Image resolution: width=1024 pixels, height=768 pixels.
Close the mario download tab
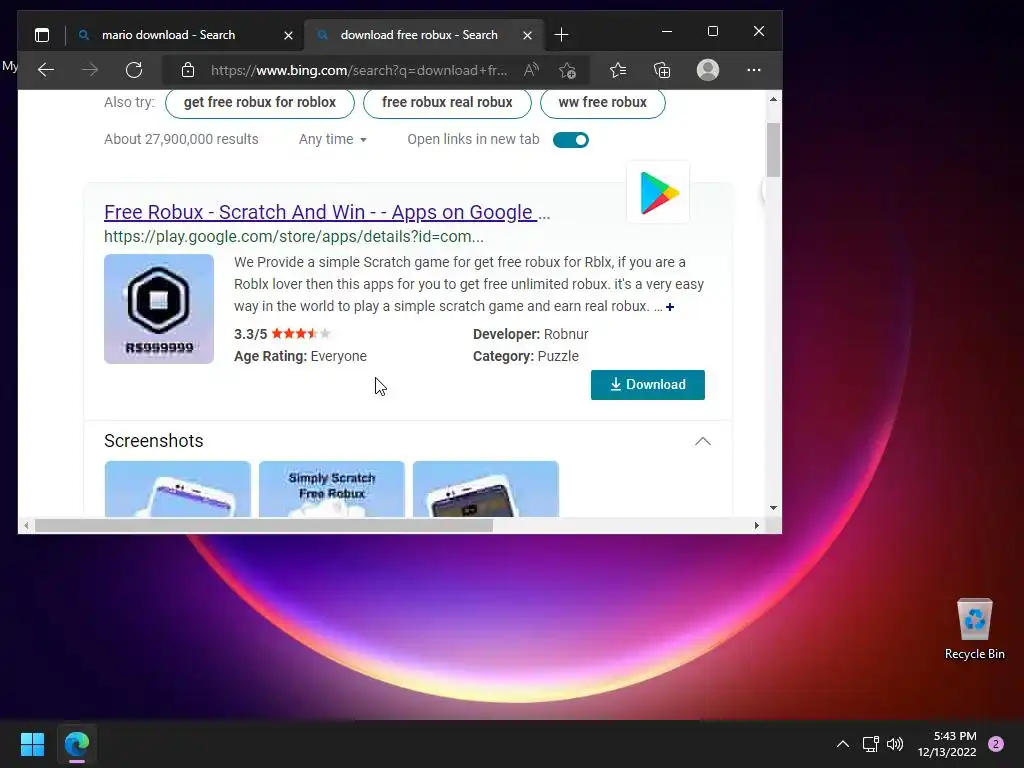pyautogui.click(x=288, y=35)
